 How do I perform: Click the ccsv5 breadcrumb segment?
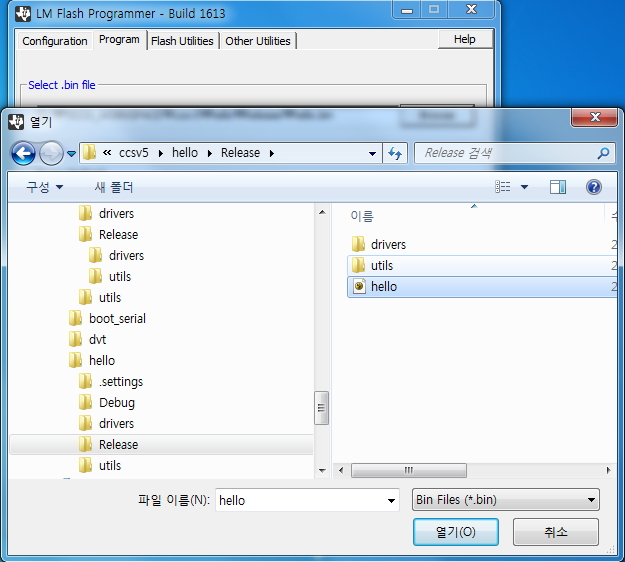[134, 153]
